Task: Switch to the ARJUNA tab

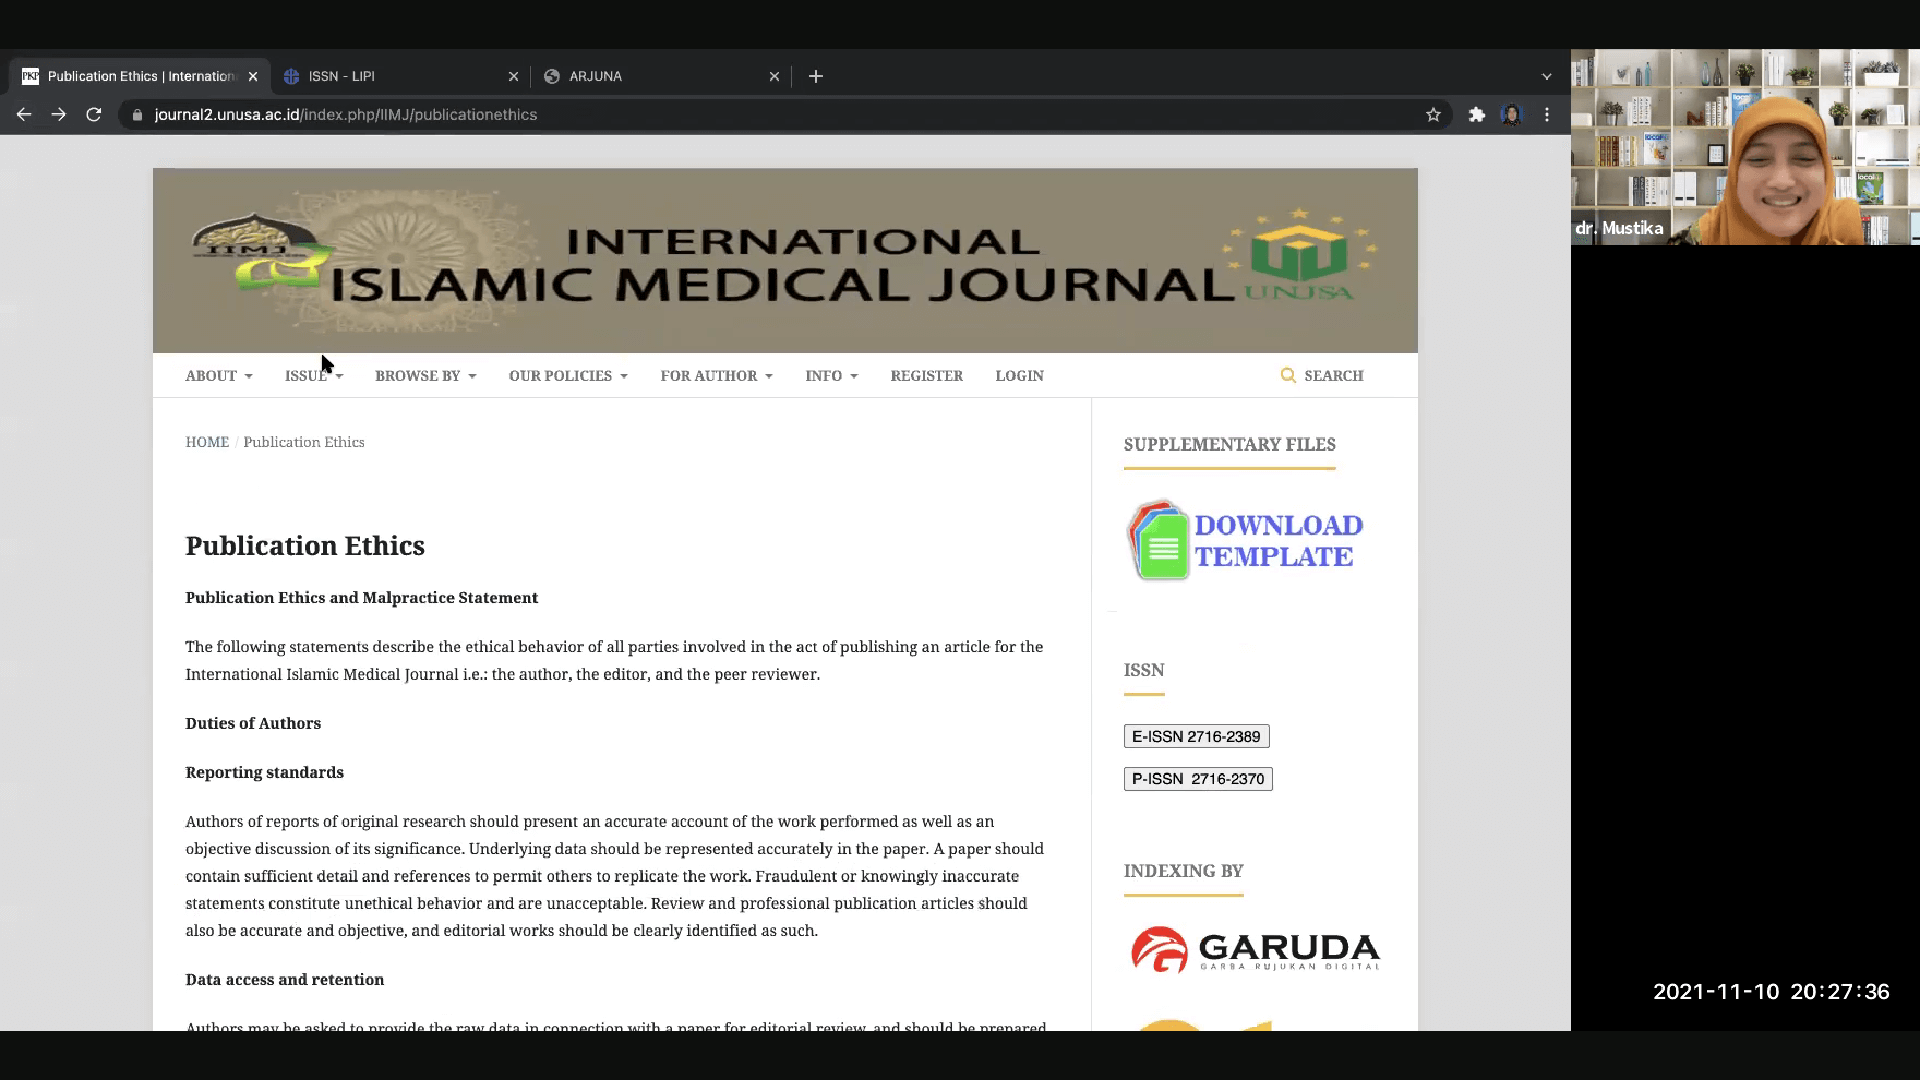Action: pyautogui.click(x=660, y=76)
